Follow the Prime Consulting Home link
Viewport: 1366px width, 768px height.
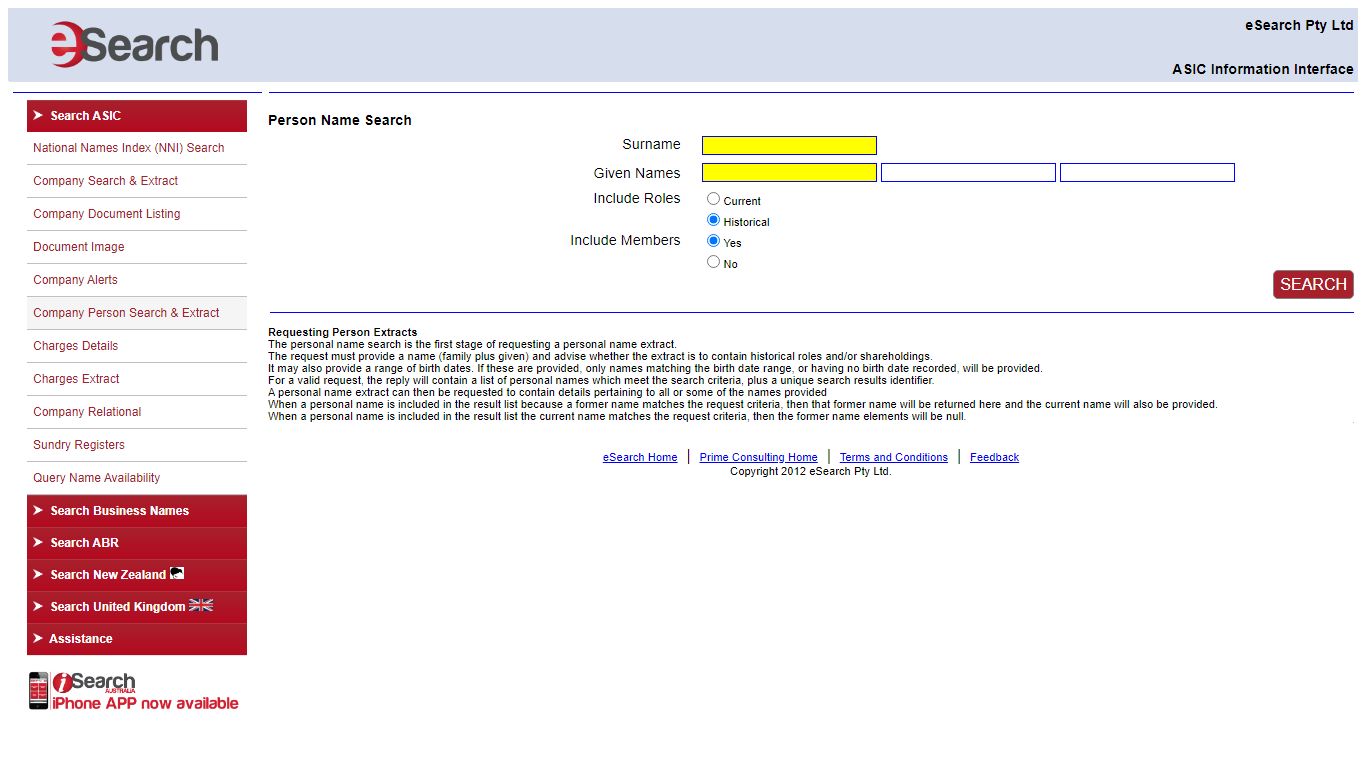(x=759, y=457)
